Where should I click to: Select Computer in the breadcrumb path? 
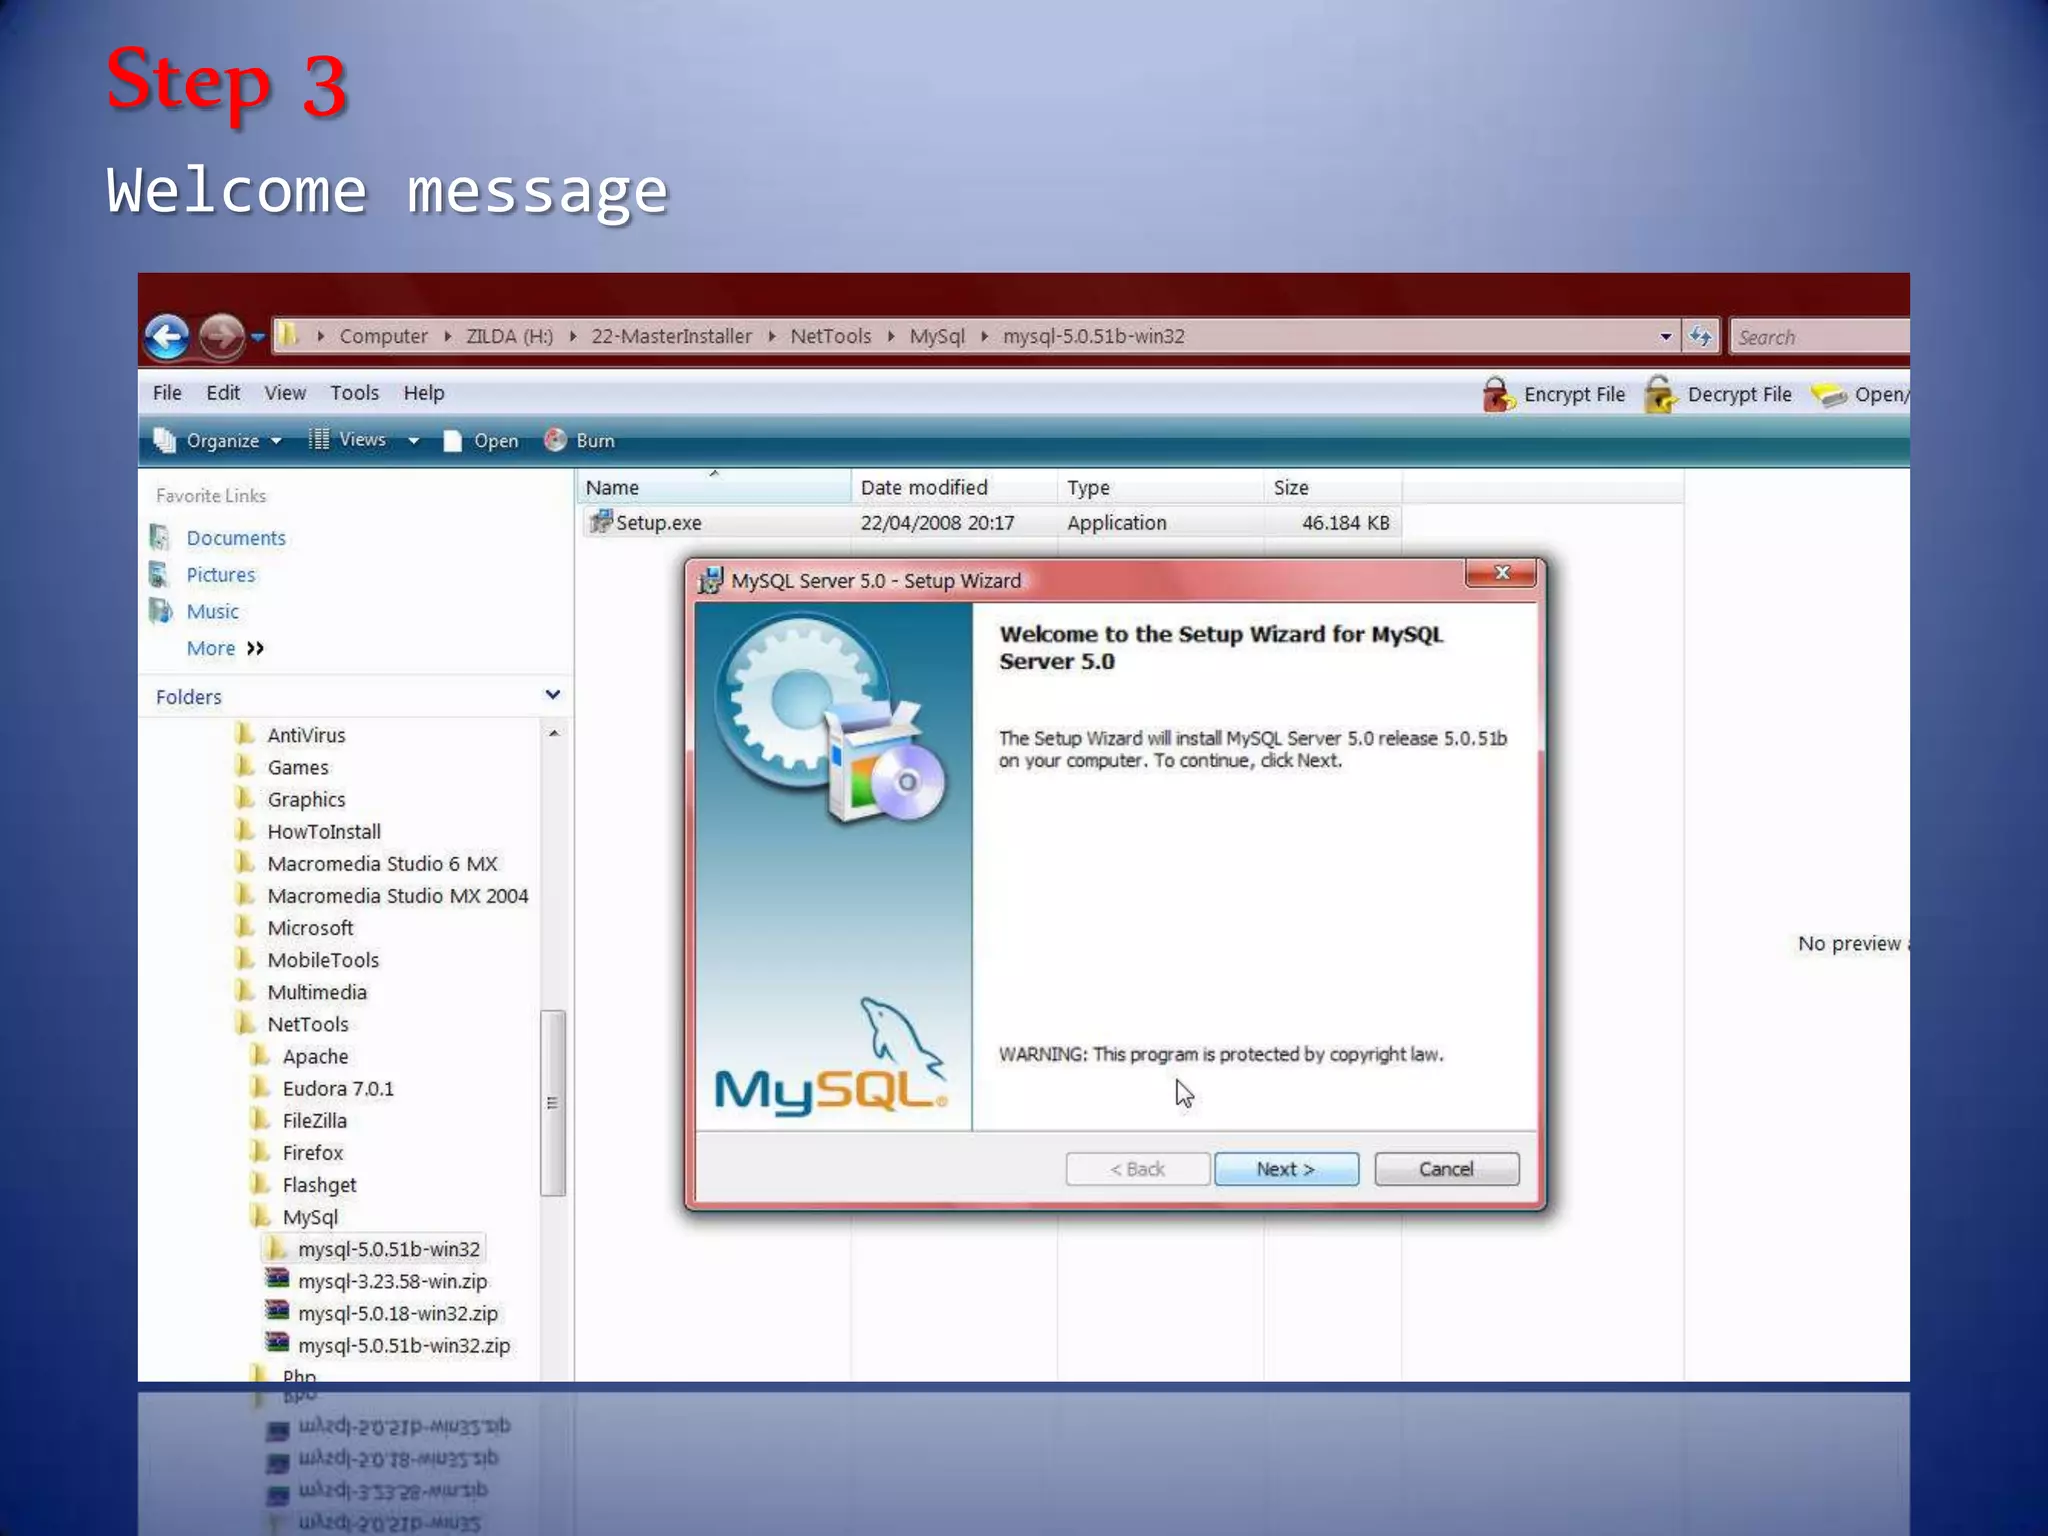(x=383, y=336)
